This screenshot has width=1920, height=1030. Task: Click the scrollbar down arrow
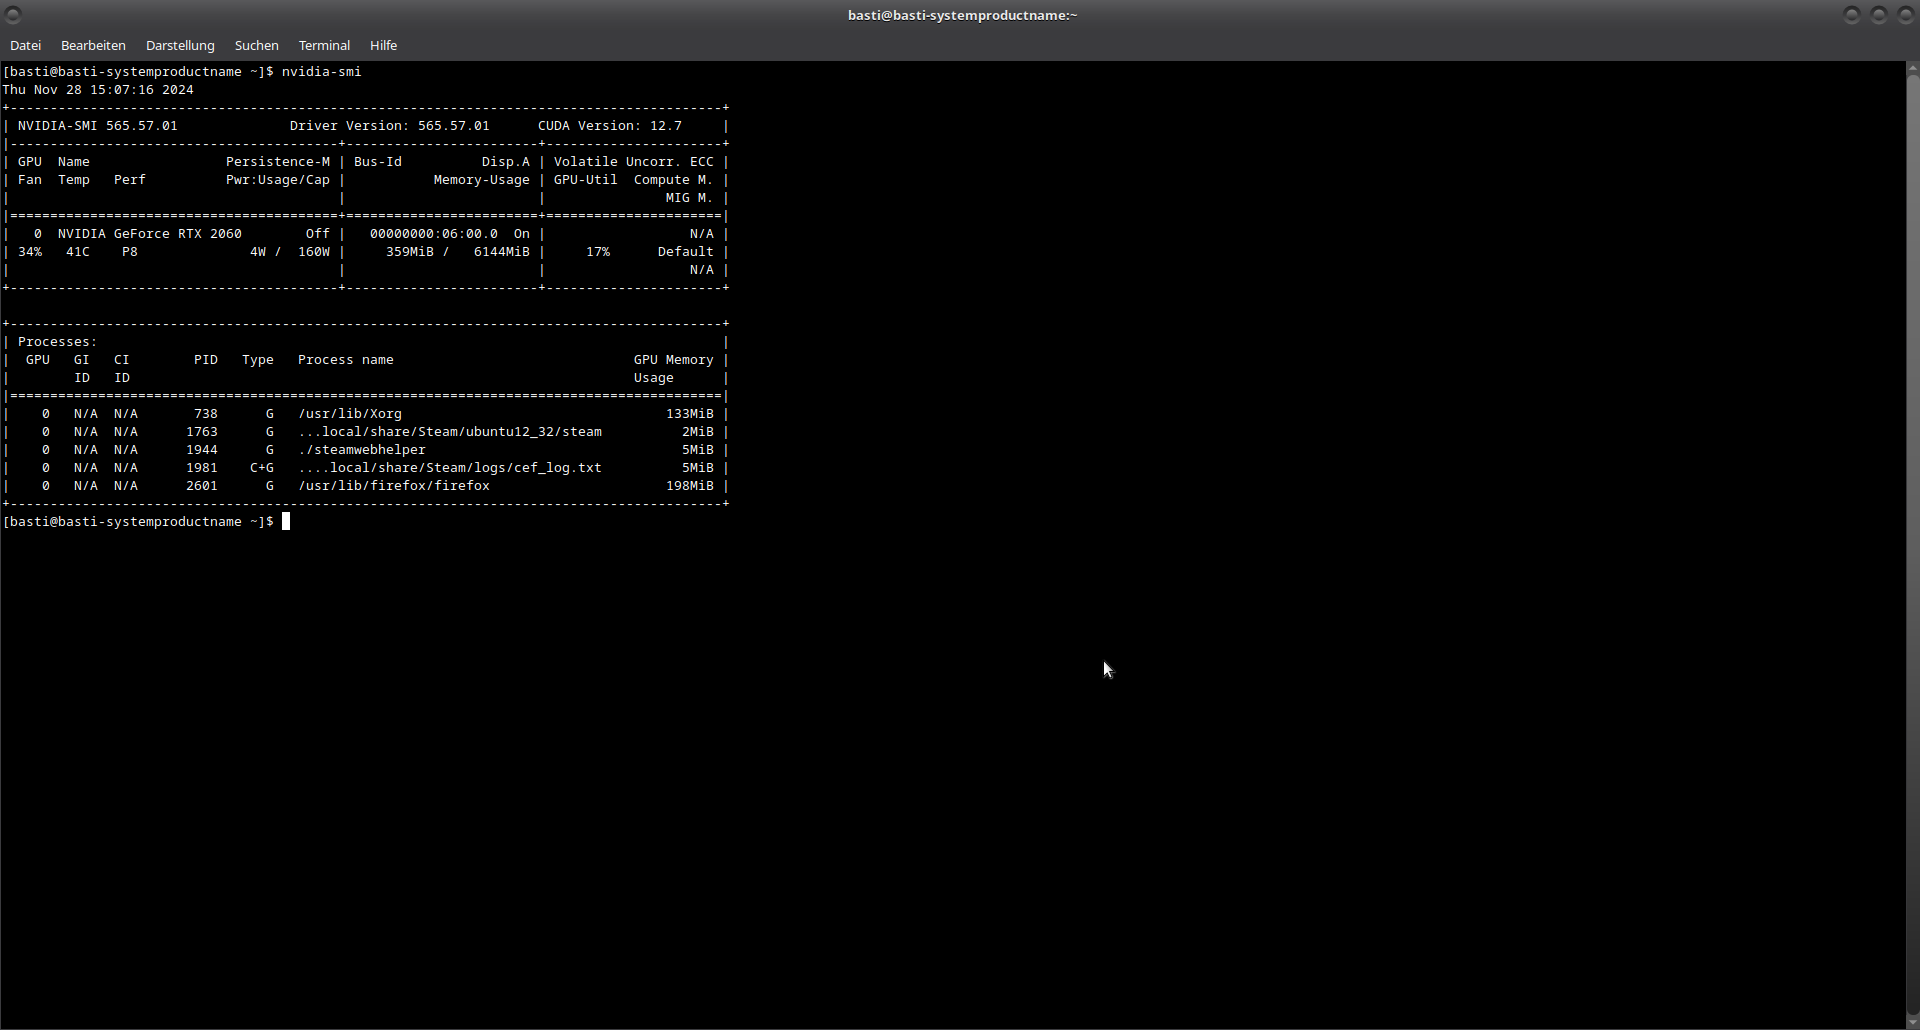click(x=1913, y=1022)
